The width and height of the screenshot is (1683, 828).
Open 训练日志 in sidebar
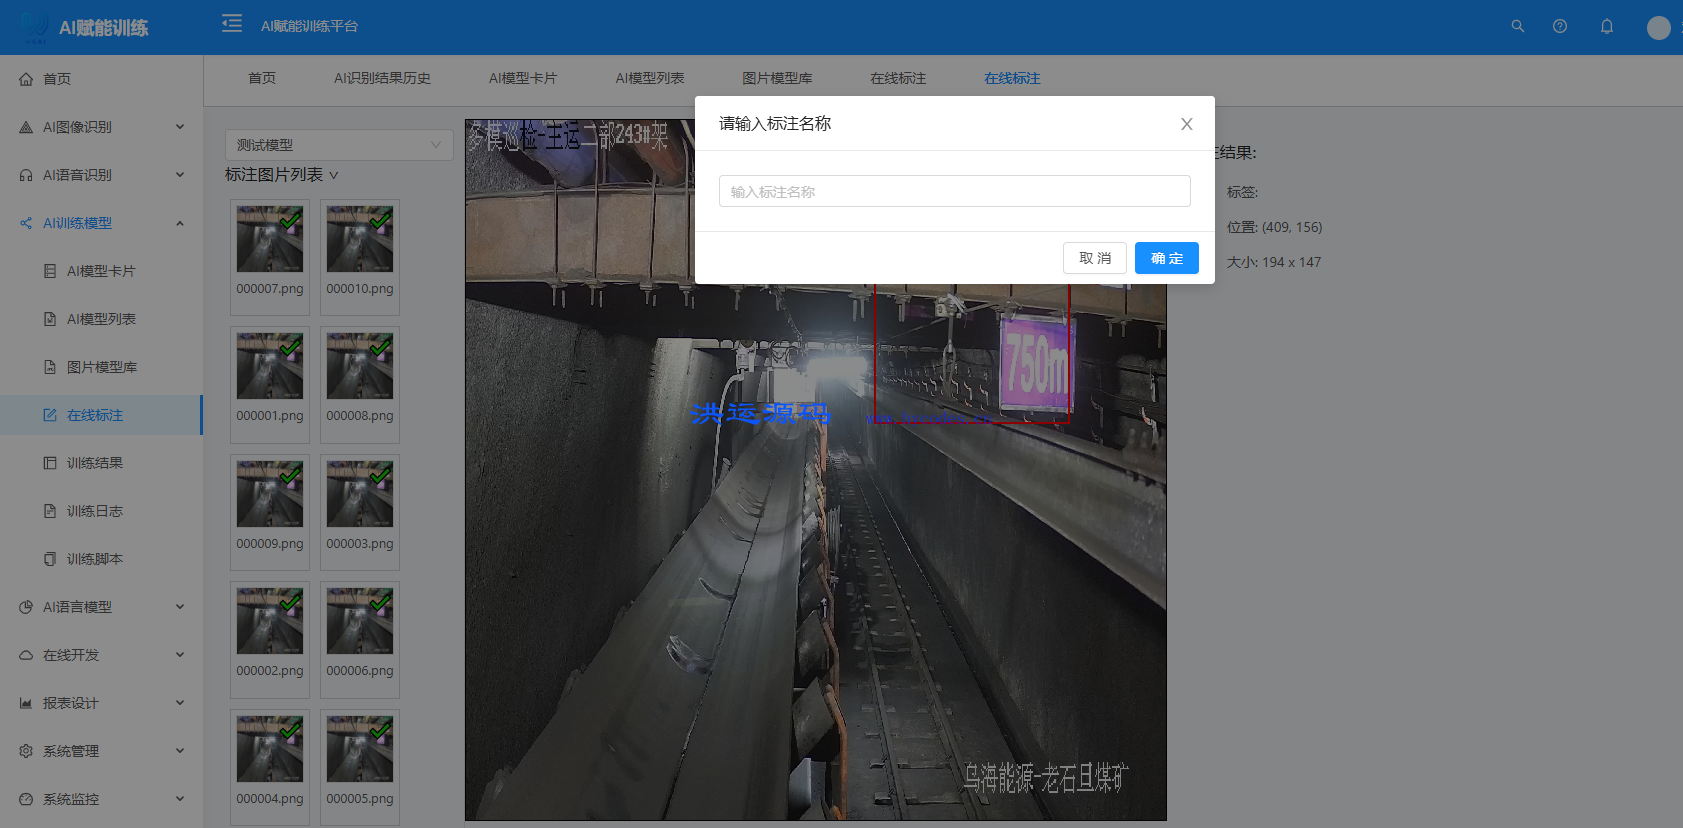tap(94, 511)
